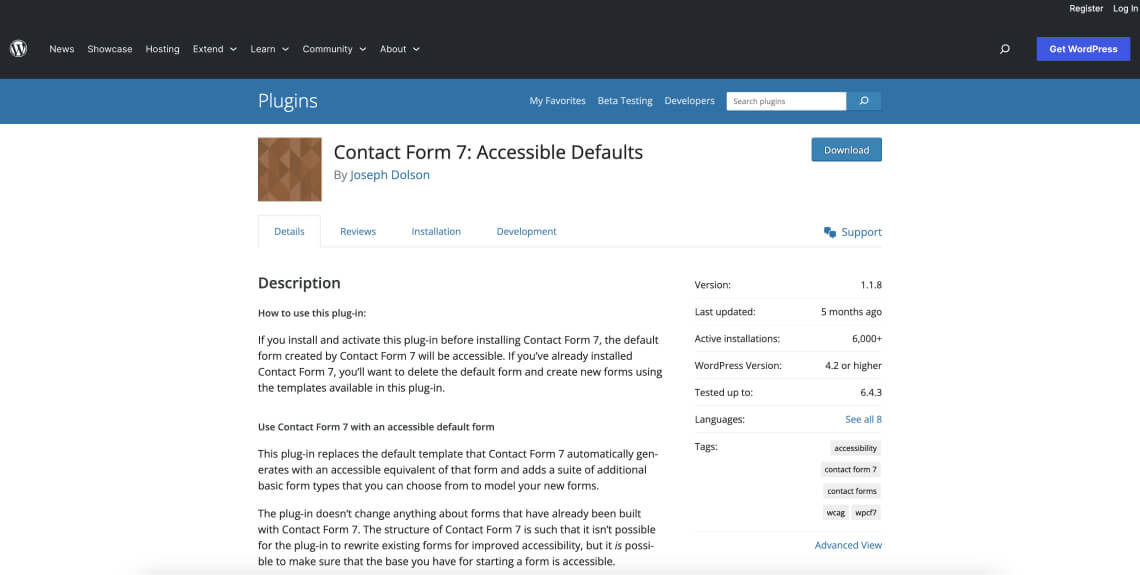Expand the Extend dropdown menu
Screen dimensions: 1140x575
214,49
